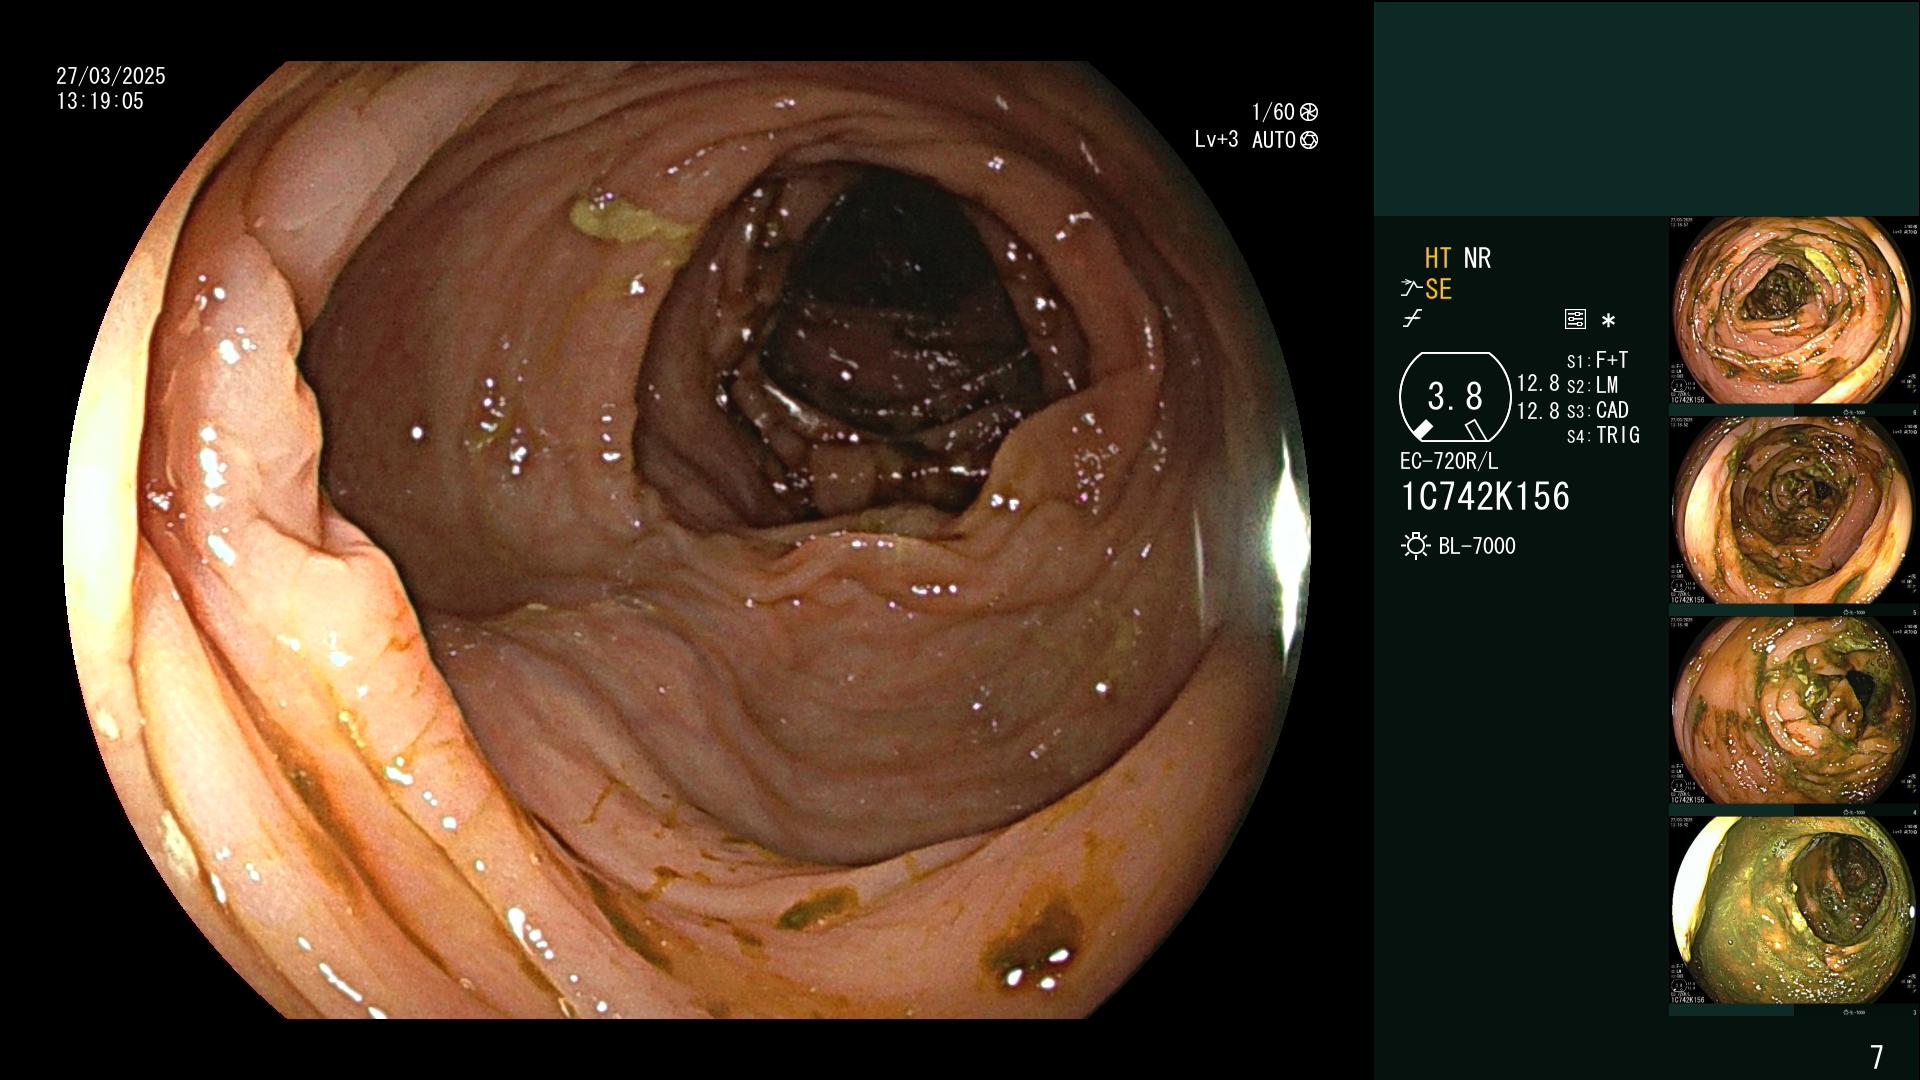Image resolution: width=1920 pixels, height=1080 pixels.
Task: Click the Lv+3 brightness level
Action: tap(1216, 140)
